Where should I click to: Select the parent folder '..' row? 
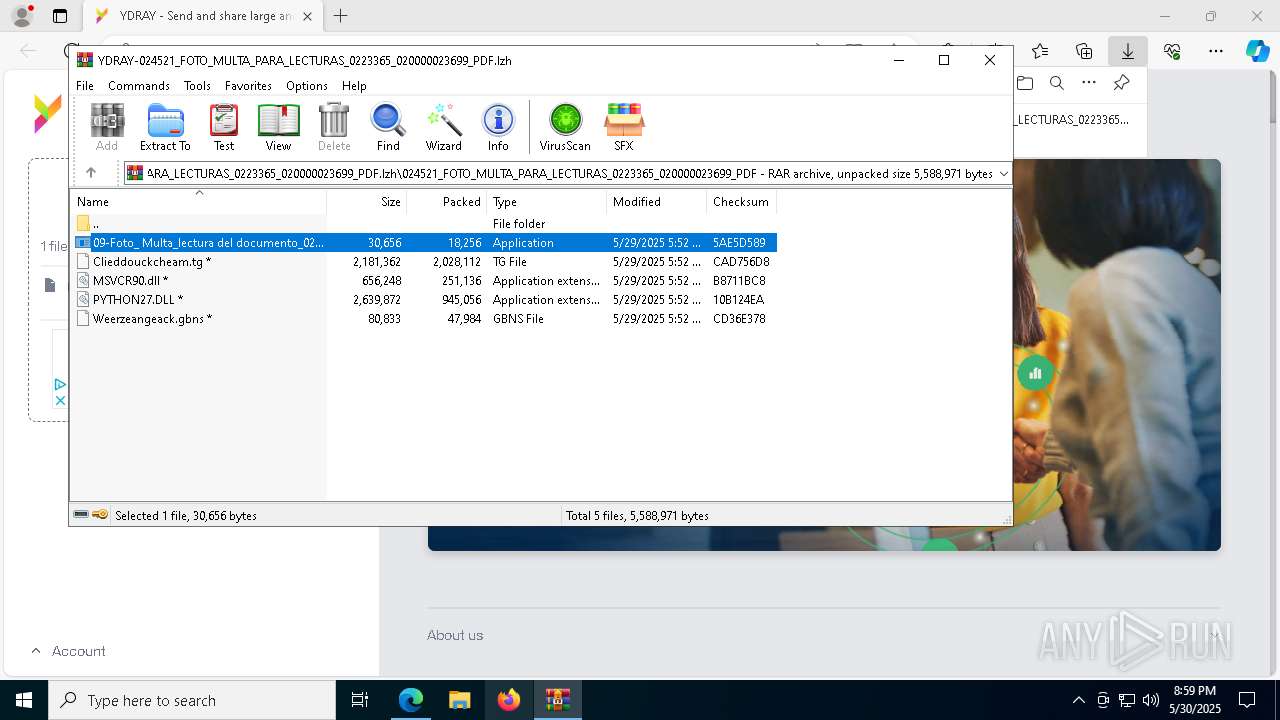click(423, 224)
